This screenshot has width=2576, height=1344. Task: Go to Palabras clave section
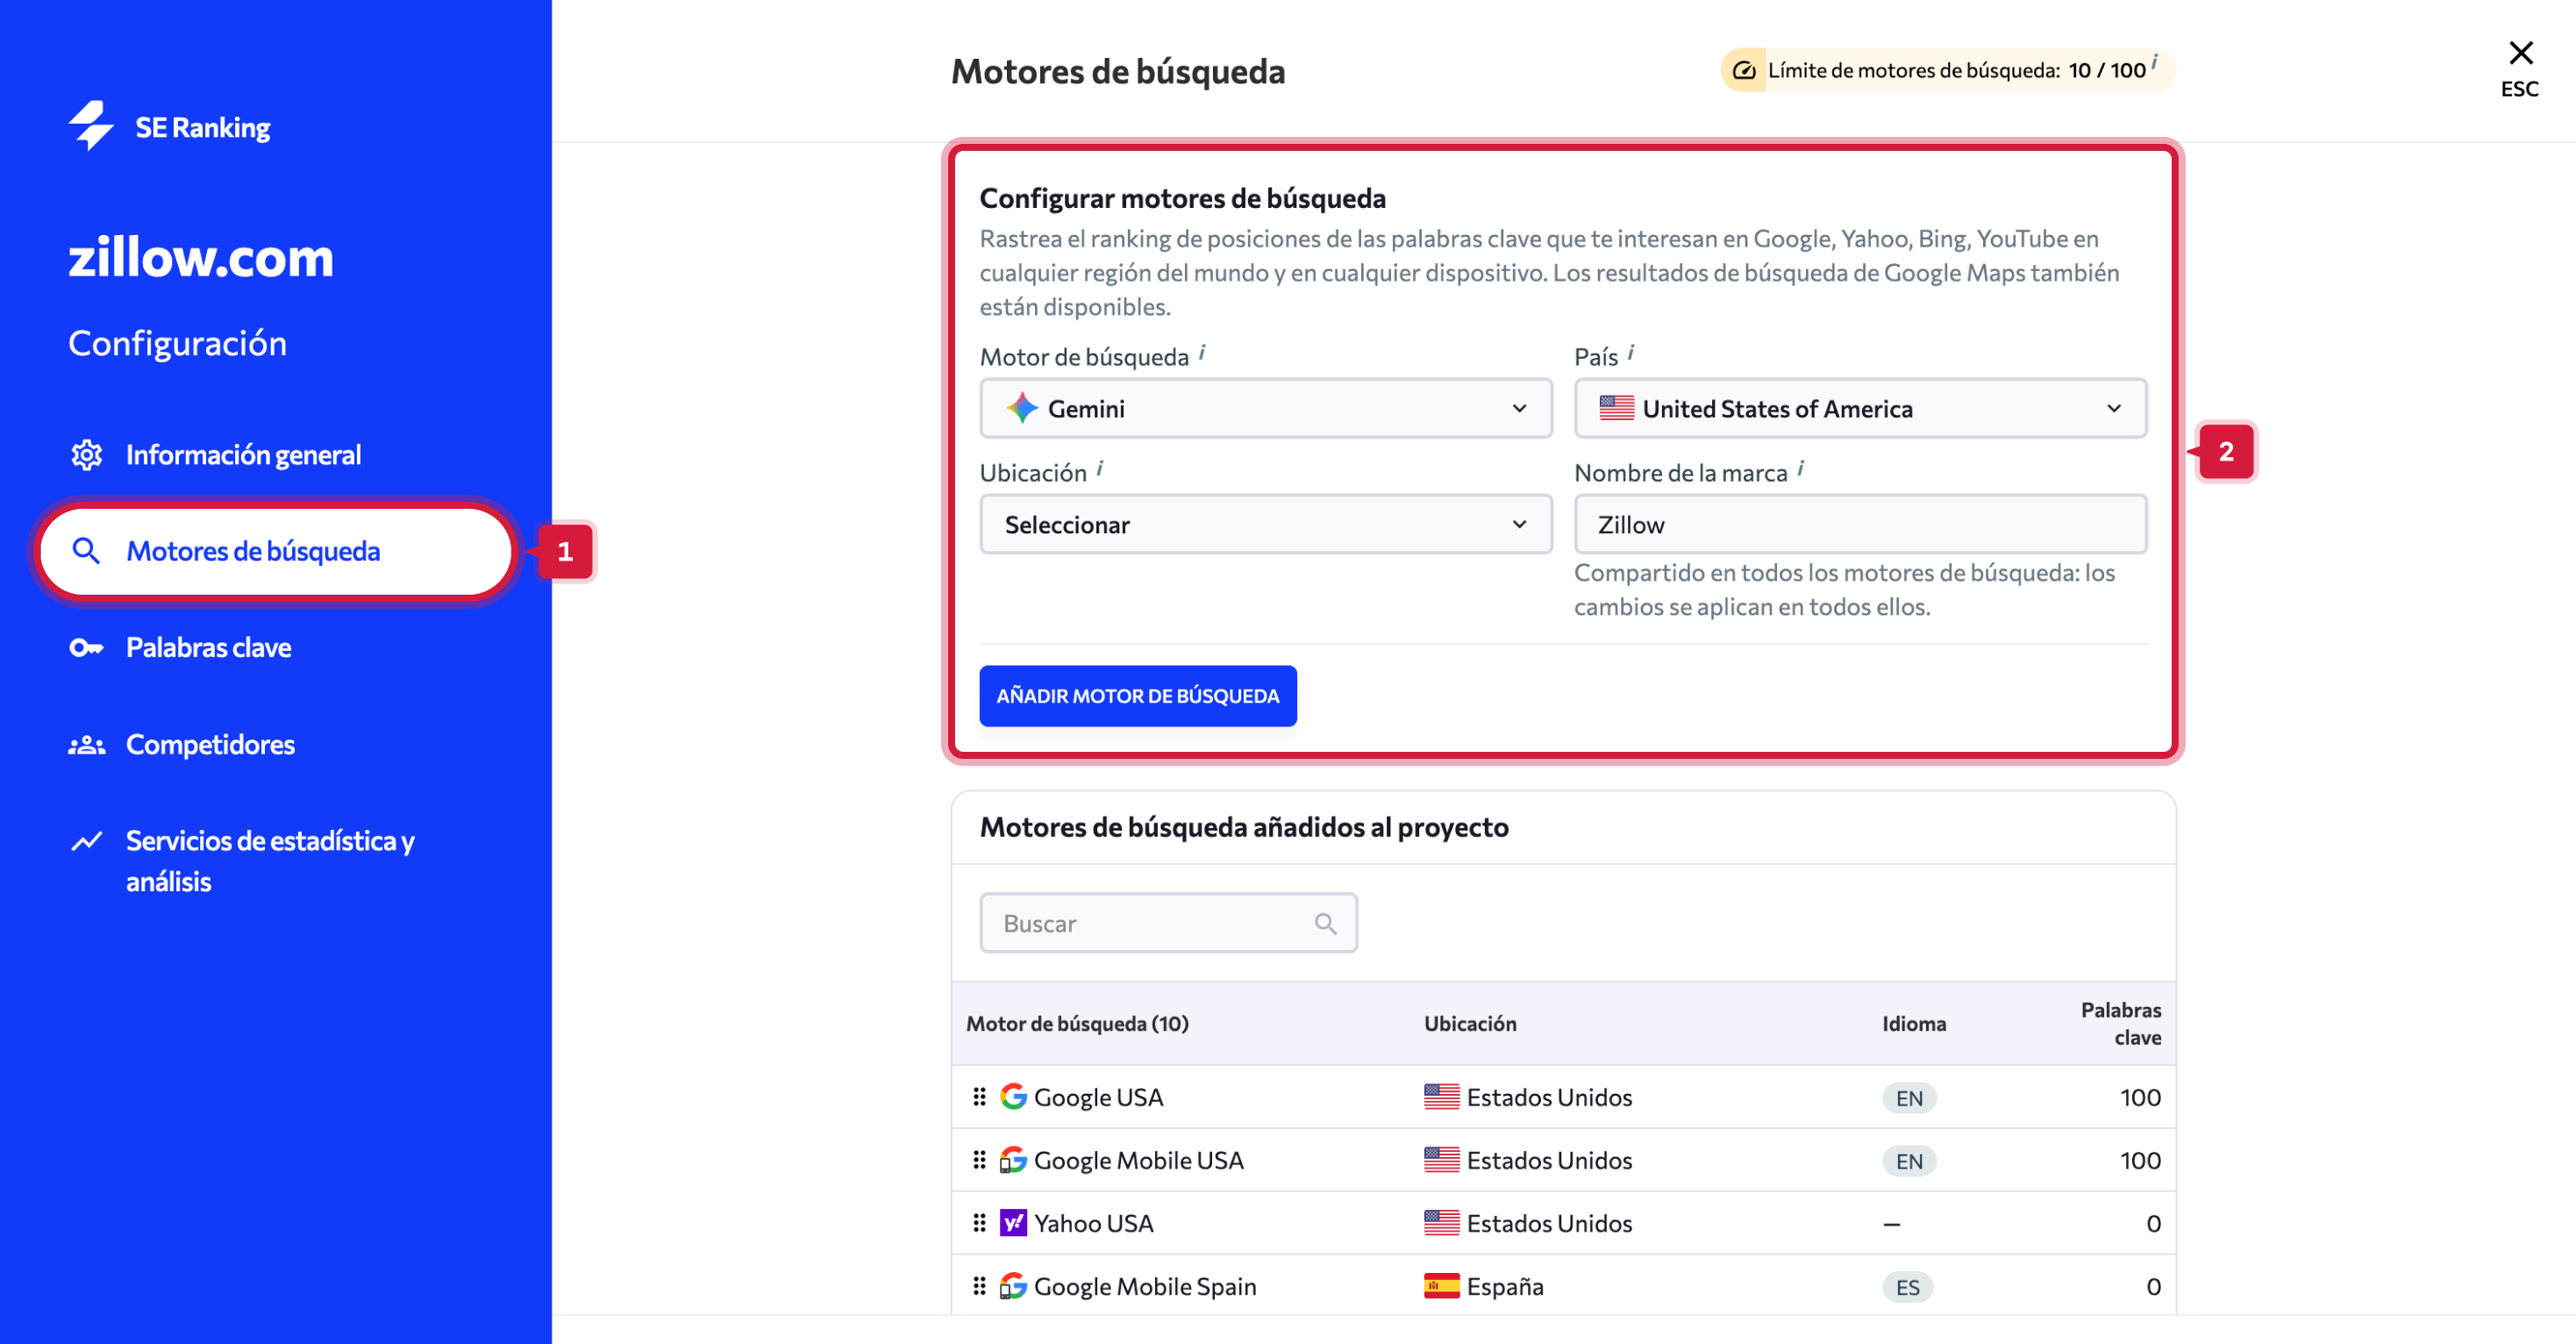pyautogui.click(x=208, y=647)
